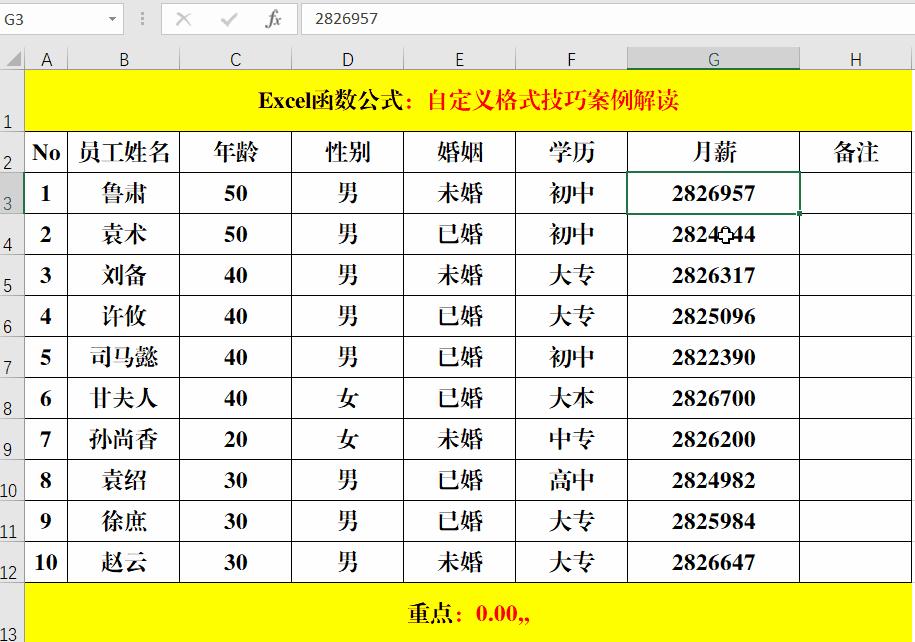
Task: Select column G by its header
Action: (x=713, y=59)
